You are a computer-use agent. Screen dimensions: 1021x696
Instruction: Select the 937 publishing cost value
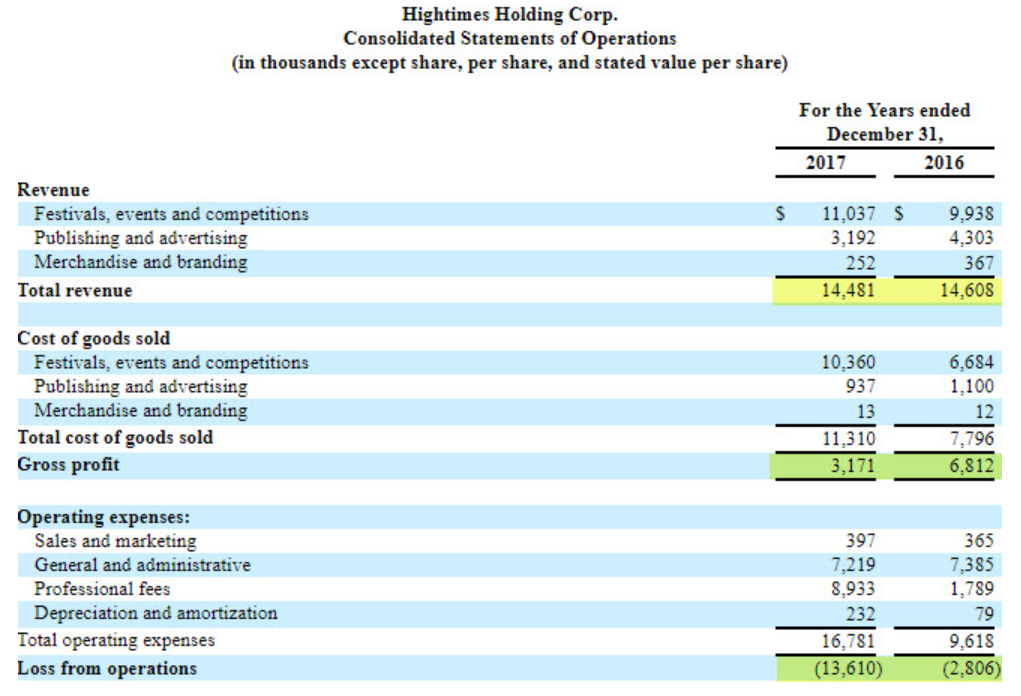860,386
